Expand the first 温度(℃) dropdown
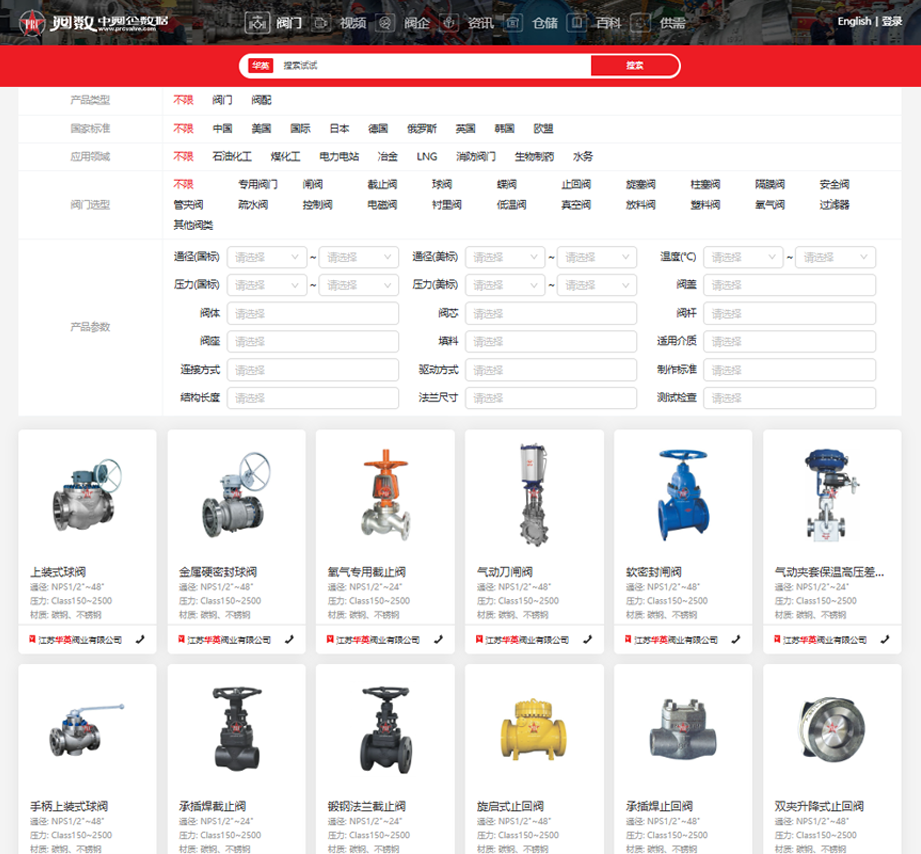 point(742,257)
